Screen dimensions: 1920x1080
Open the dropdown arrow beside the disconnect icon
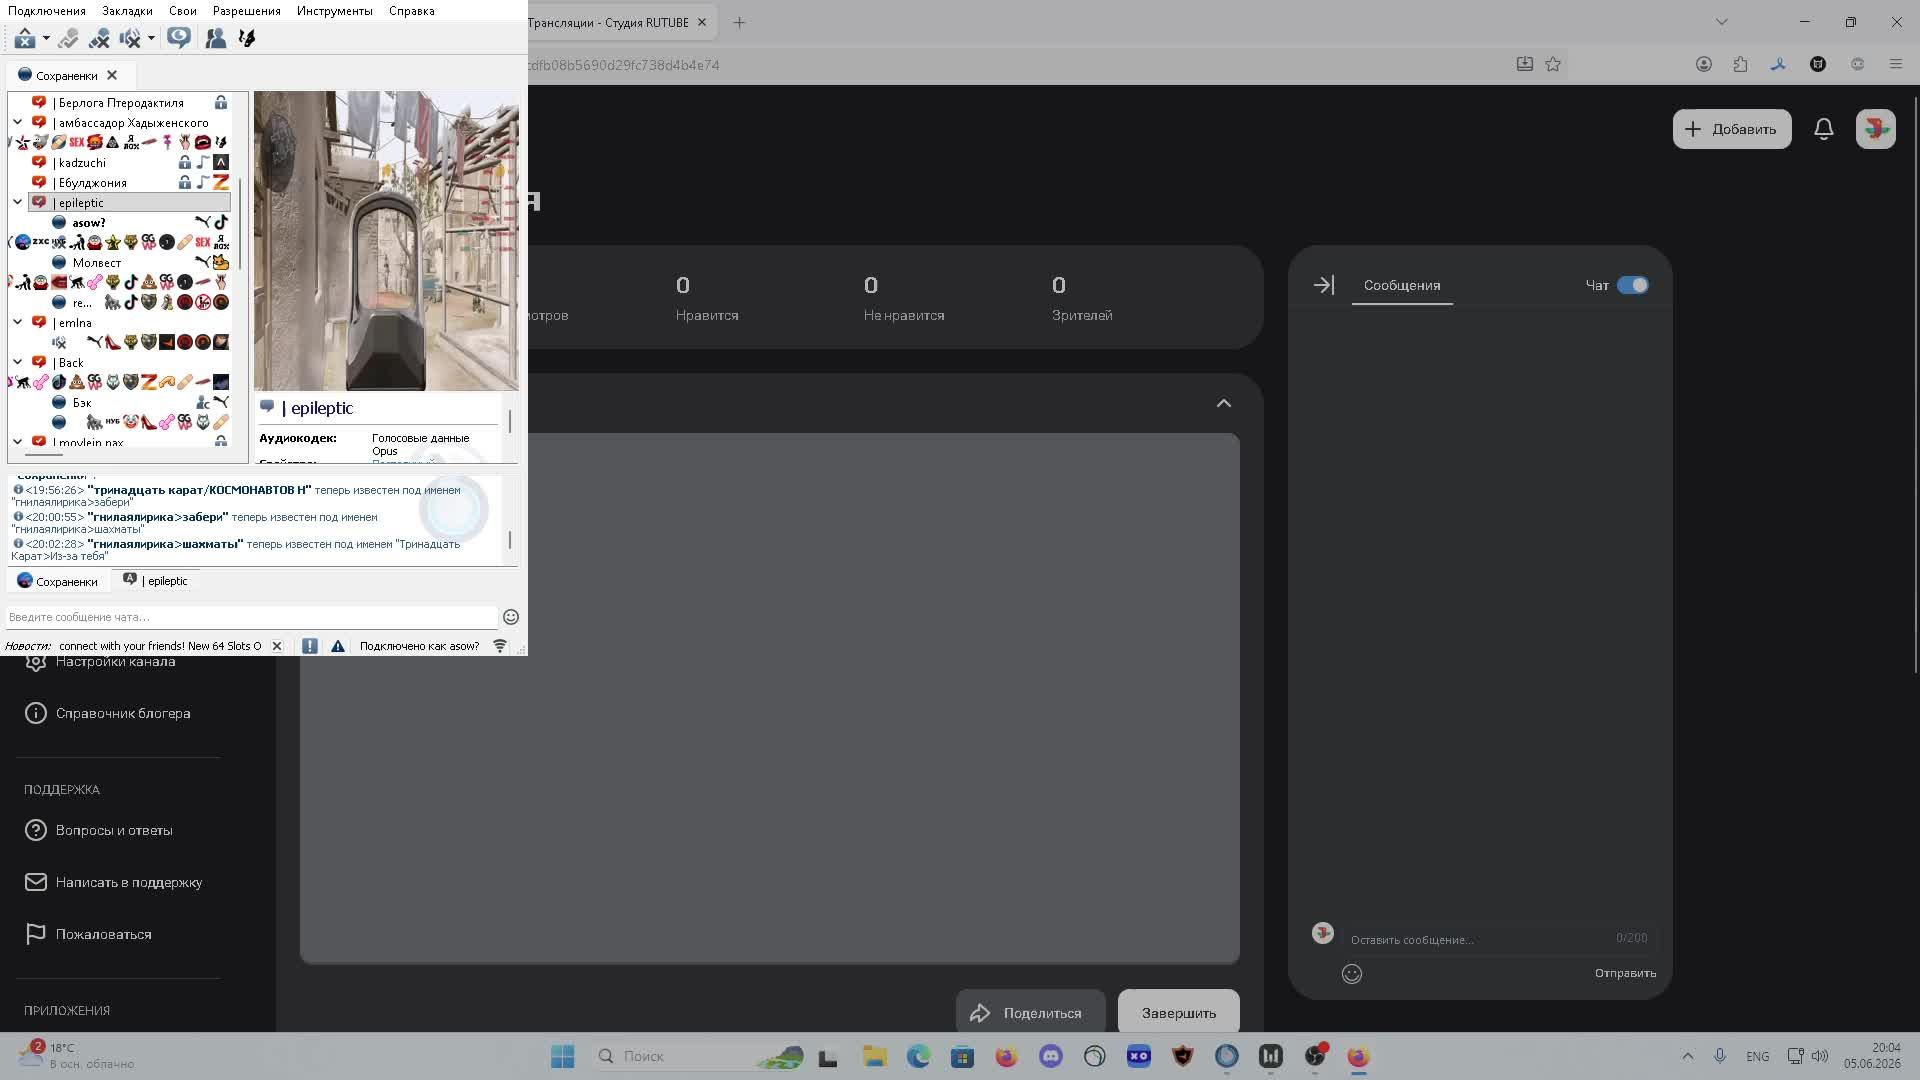46,38
